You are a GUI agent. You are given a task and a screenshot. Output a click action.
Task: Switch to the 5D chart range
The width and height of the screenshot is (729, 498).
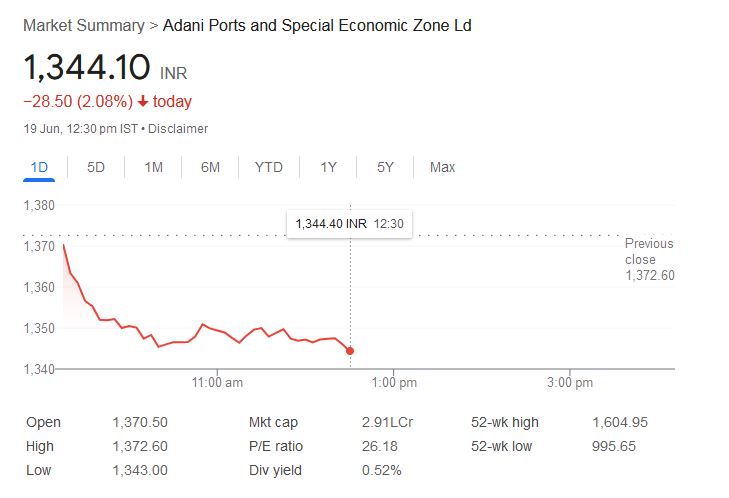click(x=96, y=167)
